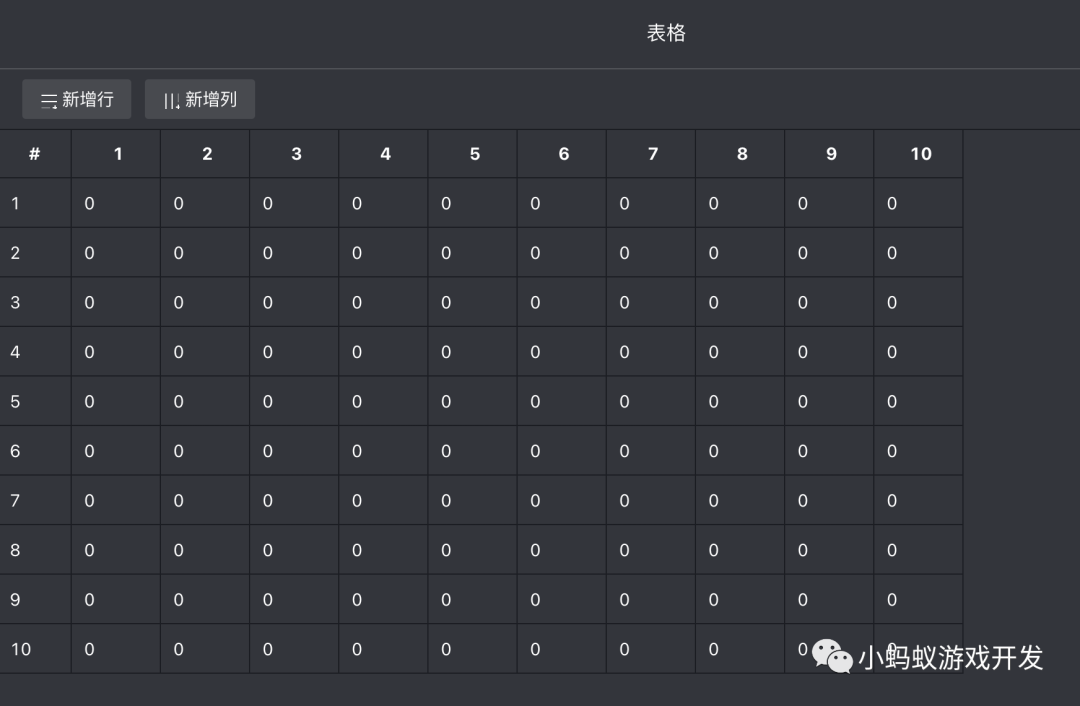
Task: Click the 新增行 add row button
Action: (x=76, y=99)
